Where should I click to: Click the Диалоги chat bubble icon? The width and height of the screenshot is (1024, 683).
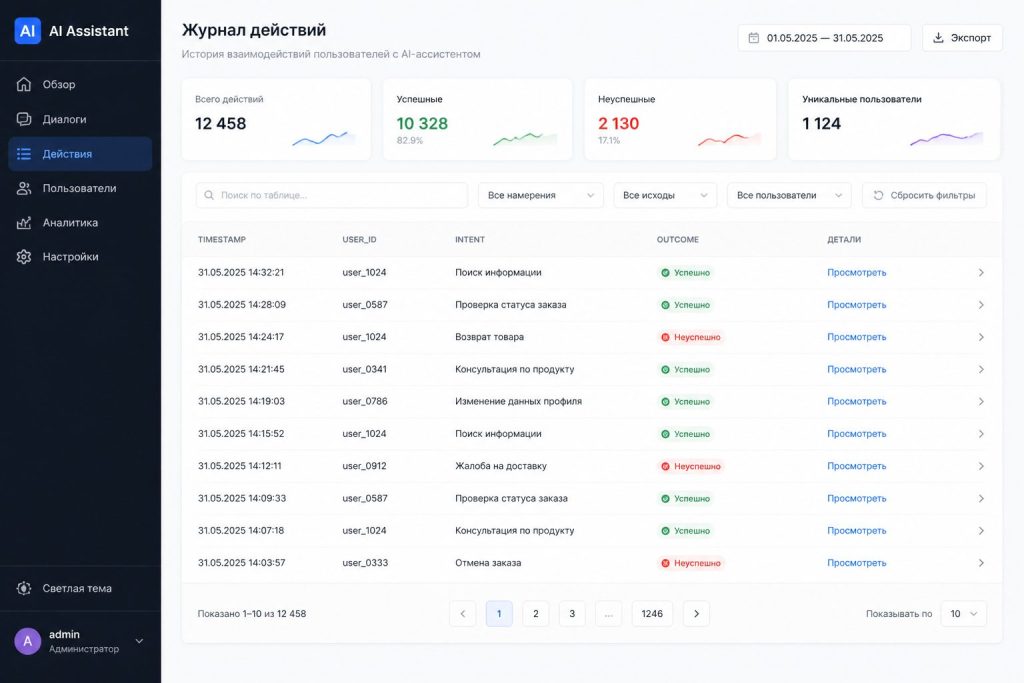pos(24,119)
